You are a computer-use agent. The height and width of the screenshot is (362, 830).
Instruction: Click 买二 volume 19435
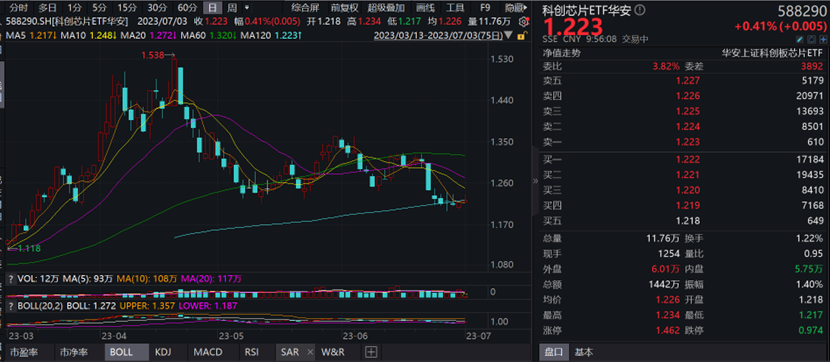[x=811, y=175]
